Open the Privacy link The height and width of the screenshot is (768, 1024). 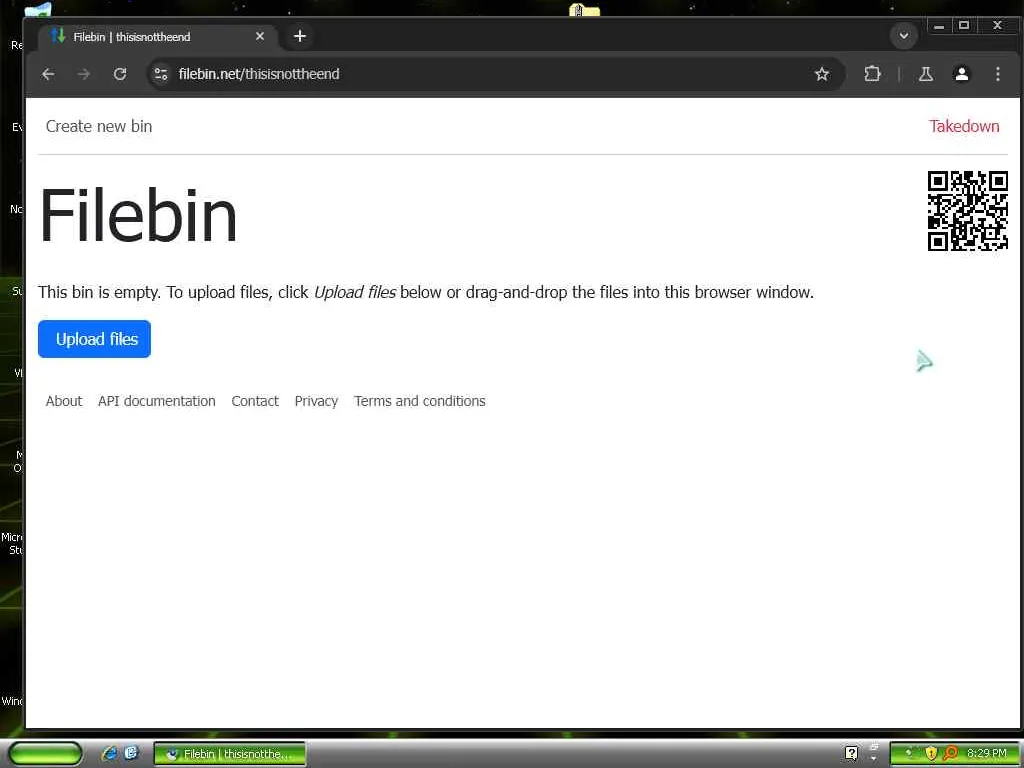[316, 401]
